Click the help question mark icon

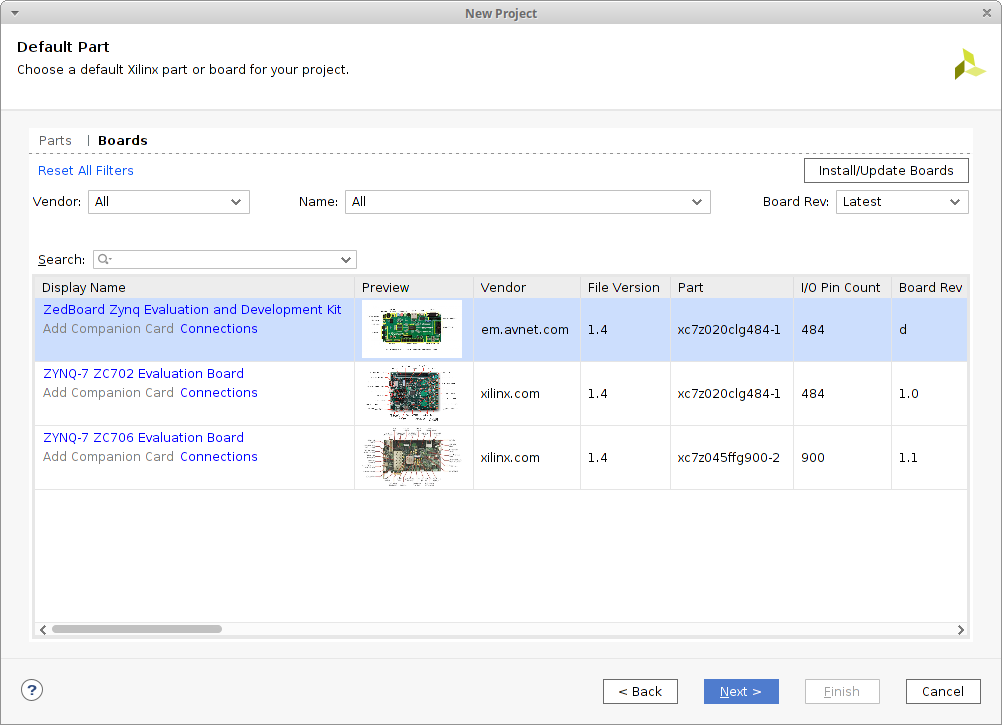click(32, 690)
